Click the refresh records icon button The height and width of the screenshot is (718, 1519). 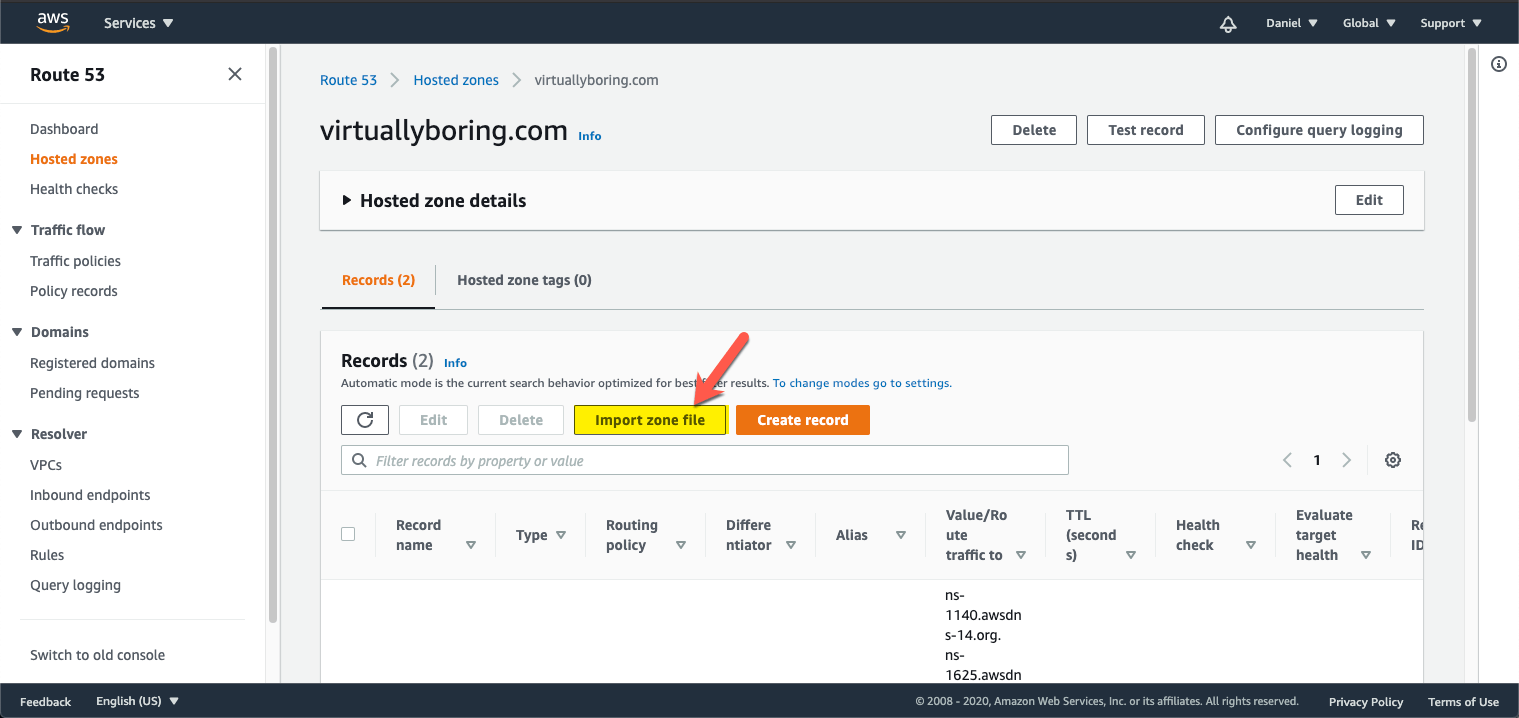coord(365,420)
